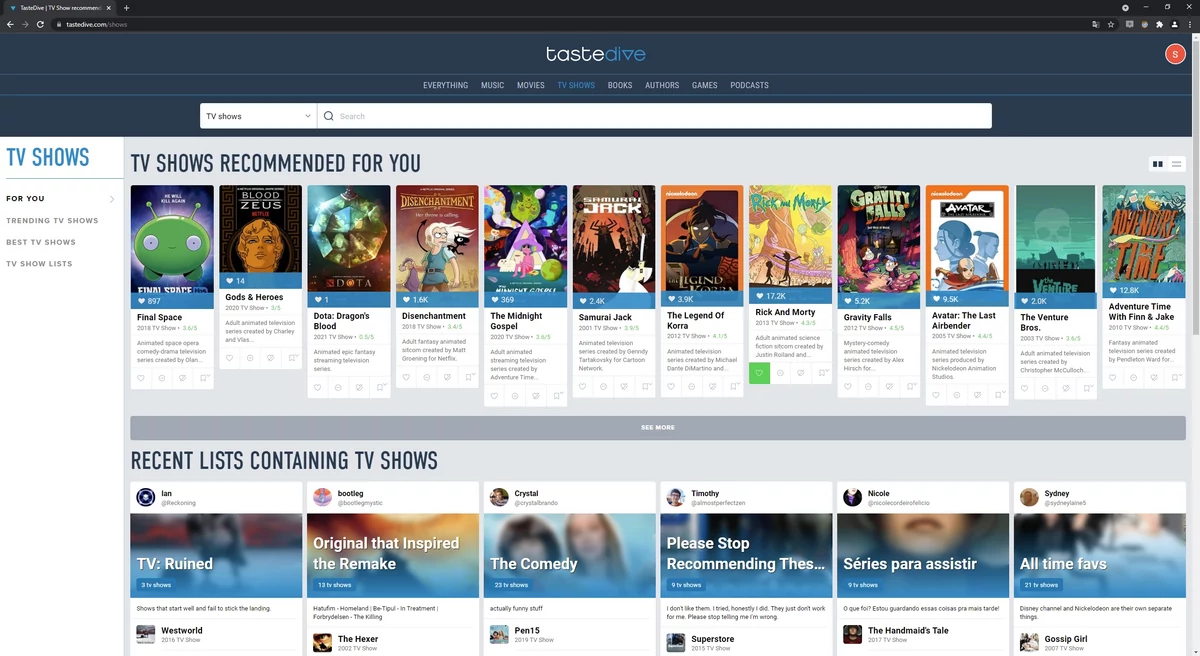The width and height of the screenshot is (1200, 656).
Task: Like Final Space with the heart icon
Action: [x=141, y=378]
